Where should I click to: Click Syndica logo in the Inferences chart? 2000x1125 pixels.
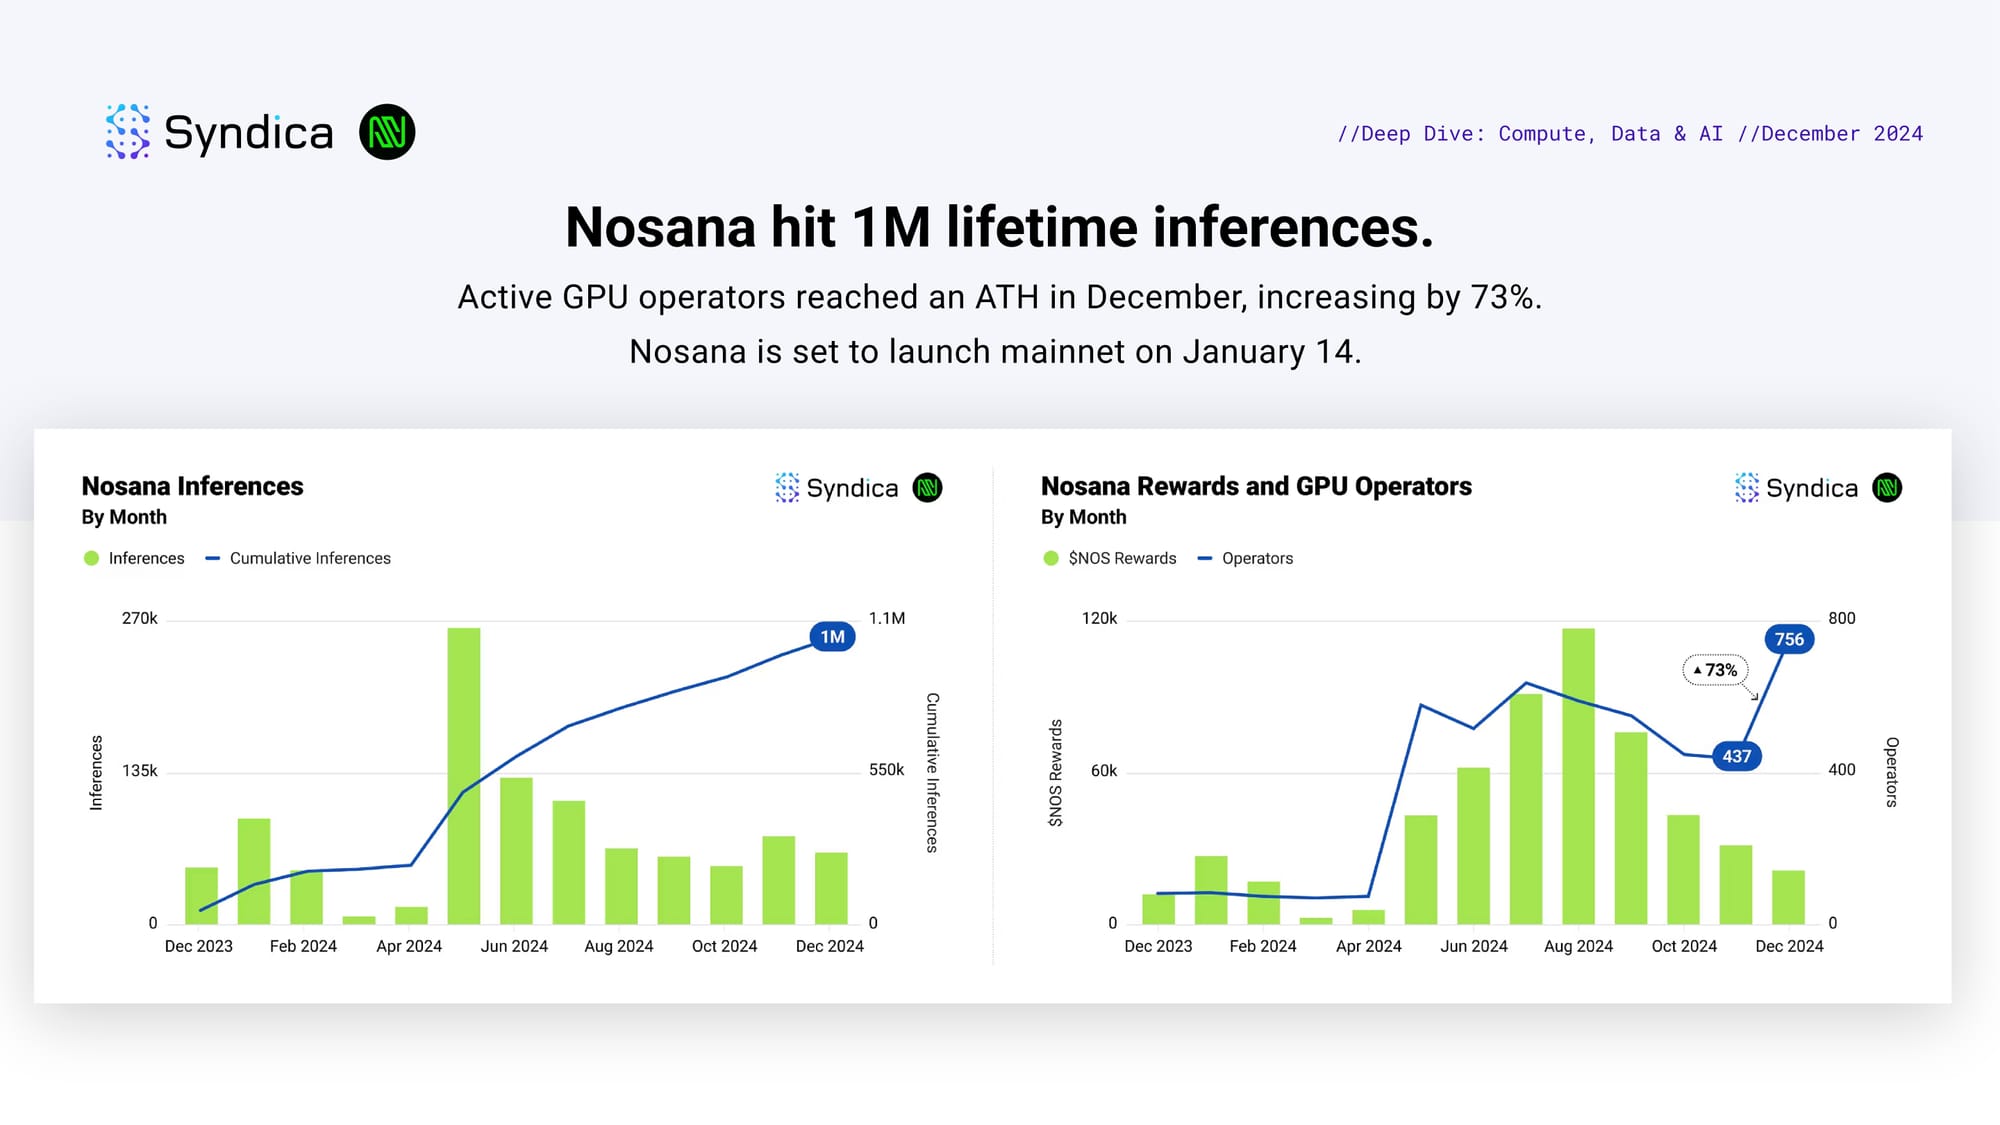[837, 488]
